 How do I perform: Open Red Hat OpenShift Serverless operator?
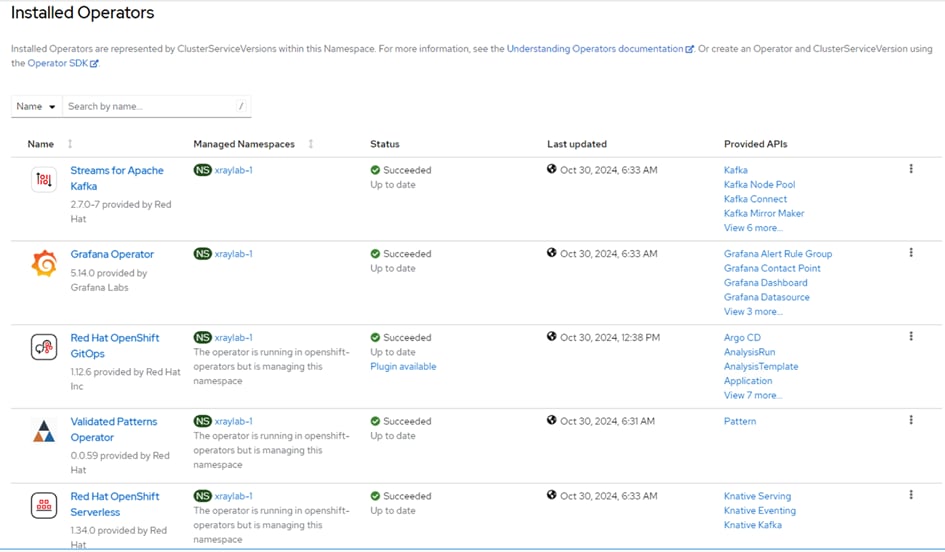[115, 504]
